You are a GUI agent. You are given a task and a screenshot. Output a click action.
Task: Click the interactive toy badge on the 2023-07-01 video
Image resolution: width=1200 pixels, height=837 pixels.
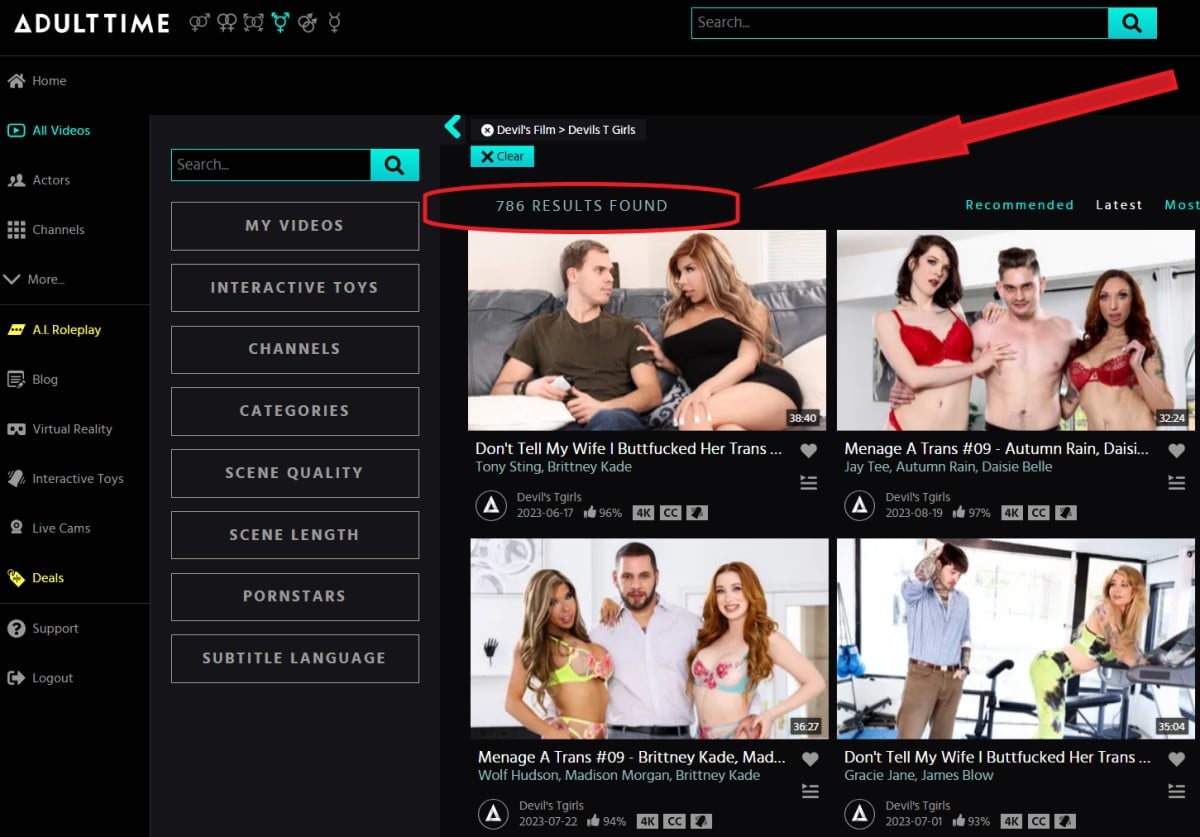(x=1066, y=822)
